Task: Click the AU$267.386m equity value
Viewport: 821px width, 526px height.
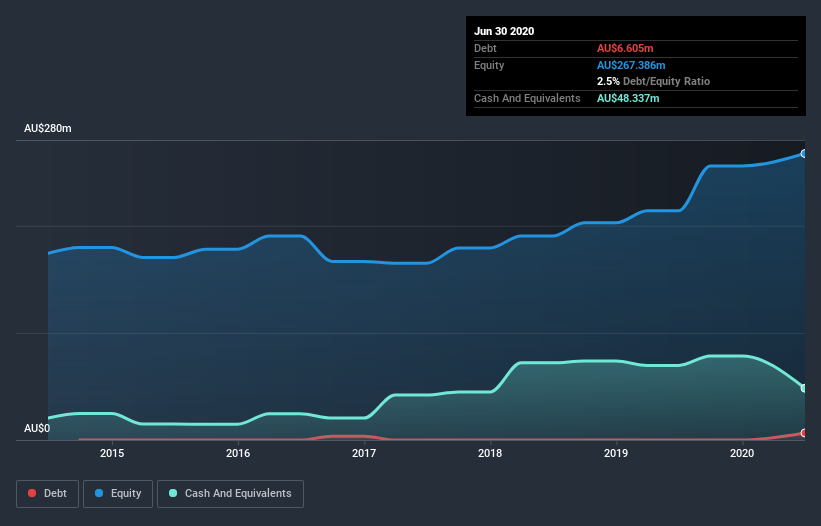Action: (x=631, y=65)
